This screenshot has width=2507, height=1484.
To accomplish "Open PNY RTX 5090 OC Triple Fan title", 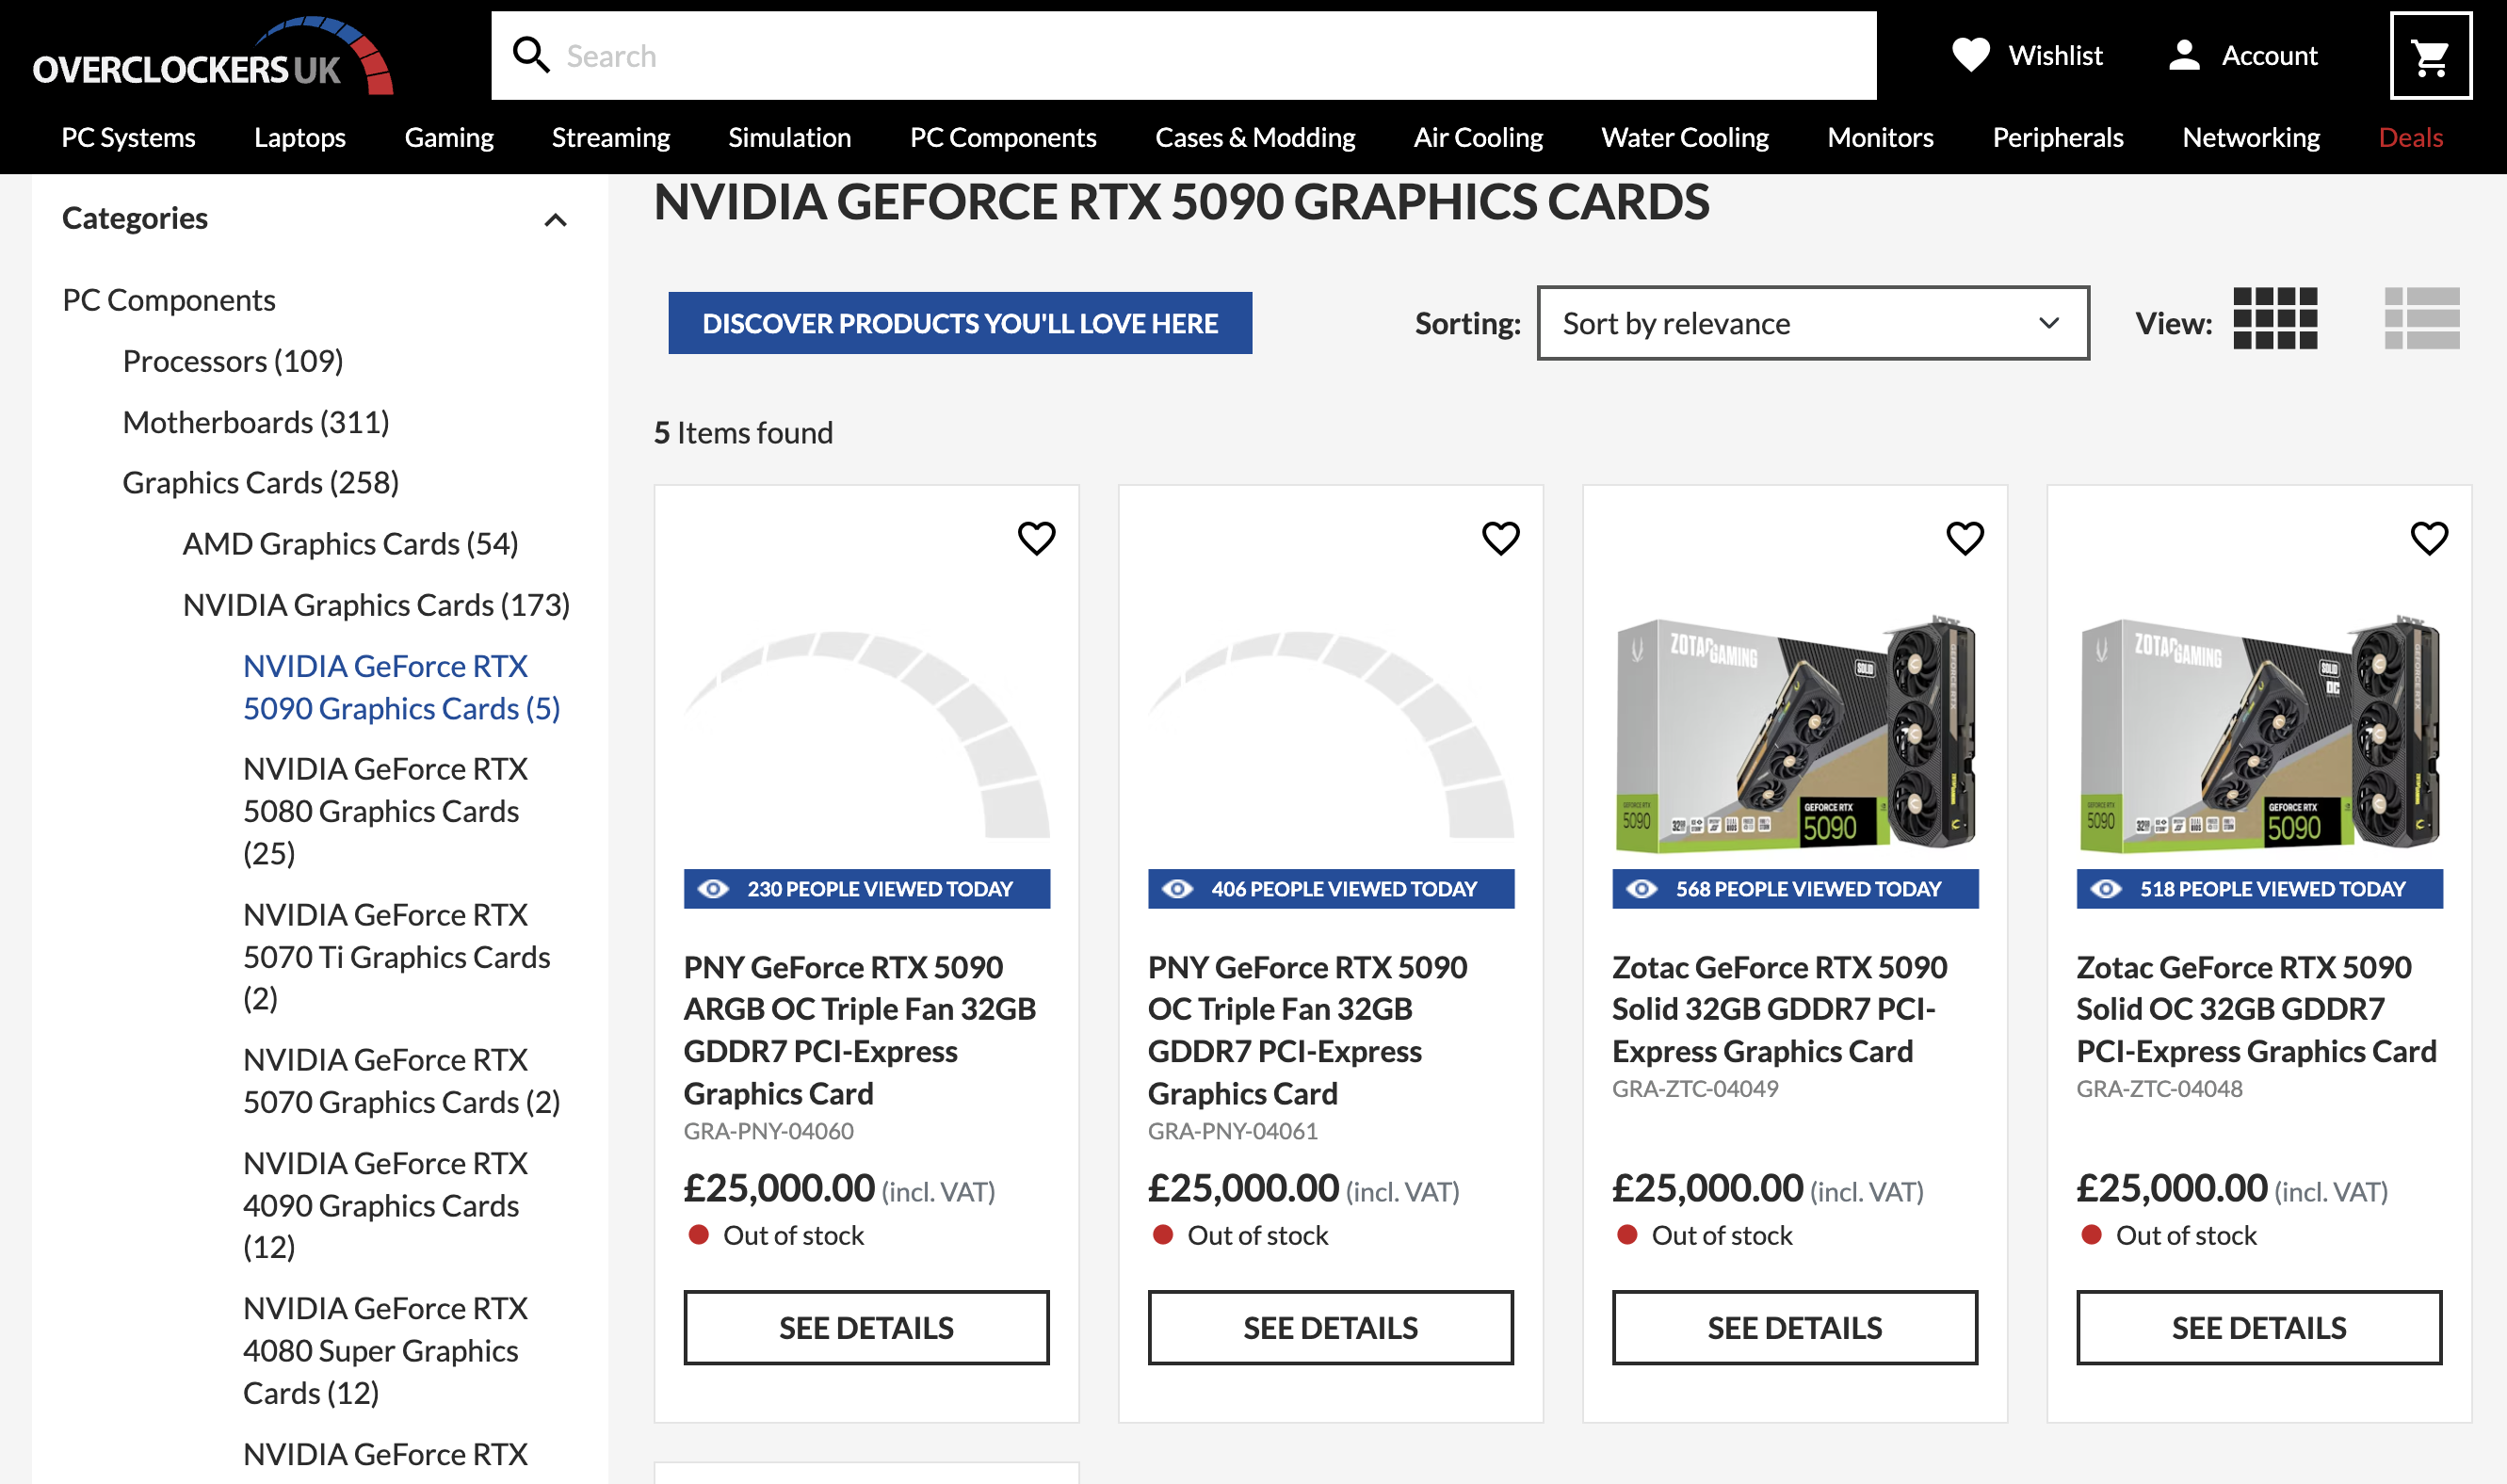I will [x=1307, y=1030].
